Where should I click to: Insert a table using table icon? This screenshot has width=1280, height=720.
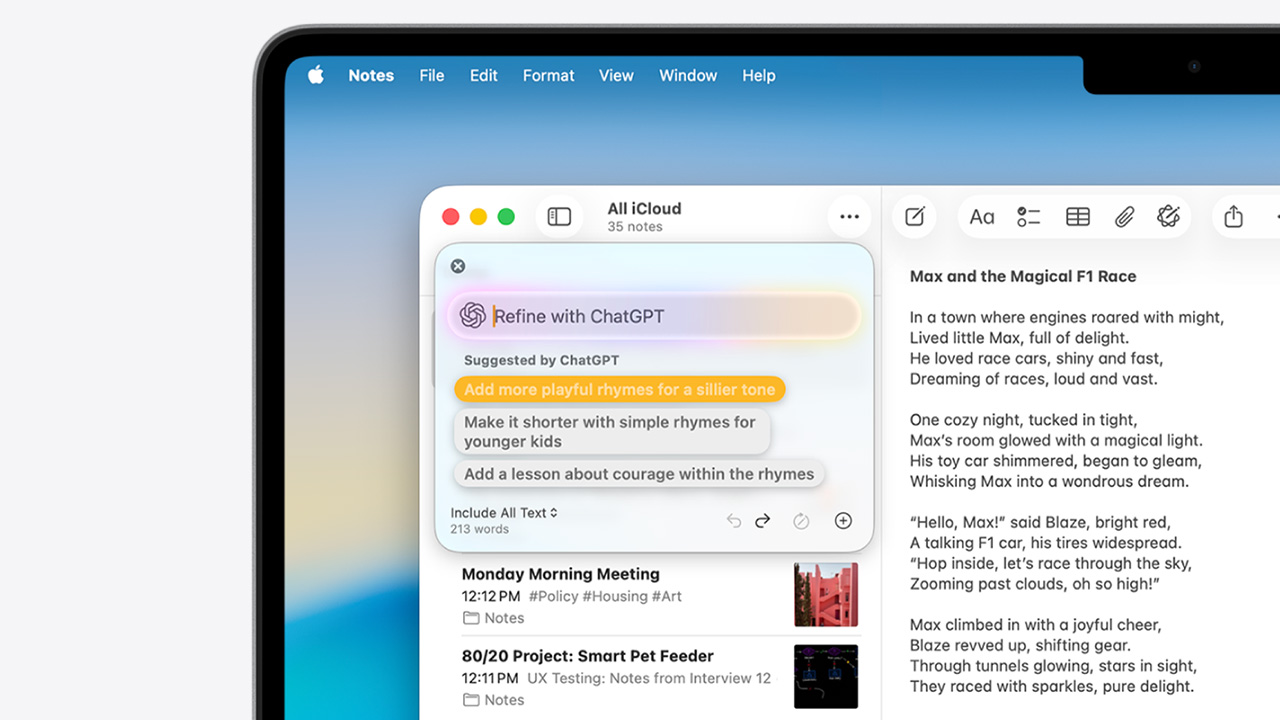(1077, 217)
